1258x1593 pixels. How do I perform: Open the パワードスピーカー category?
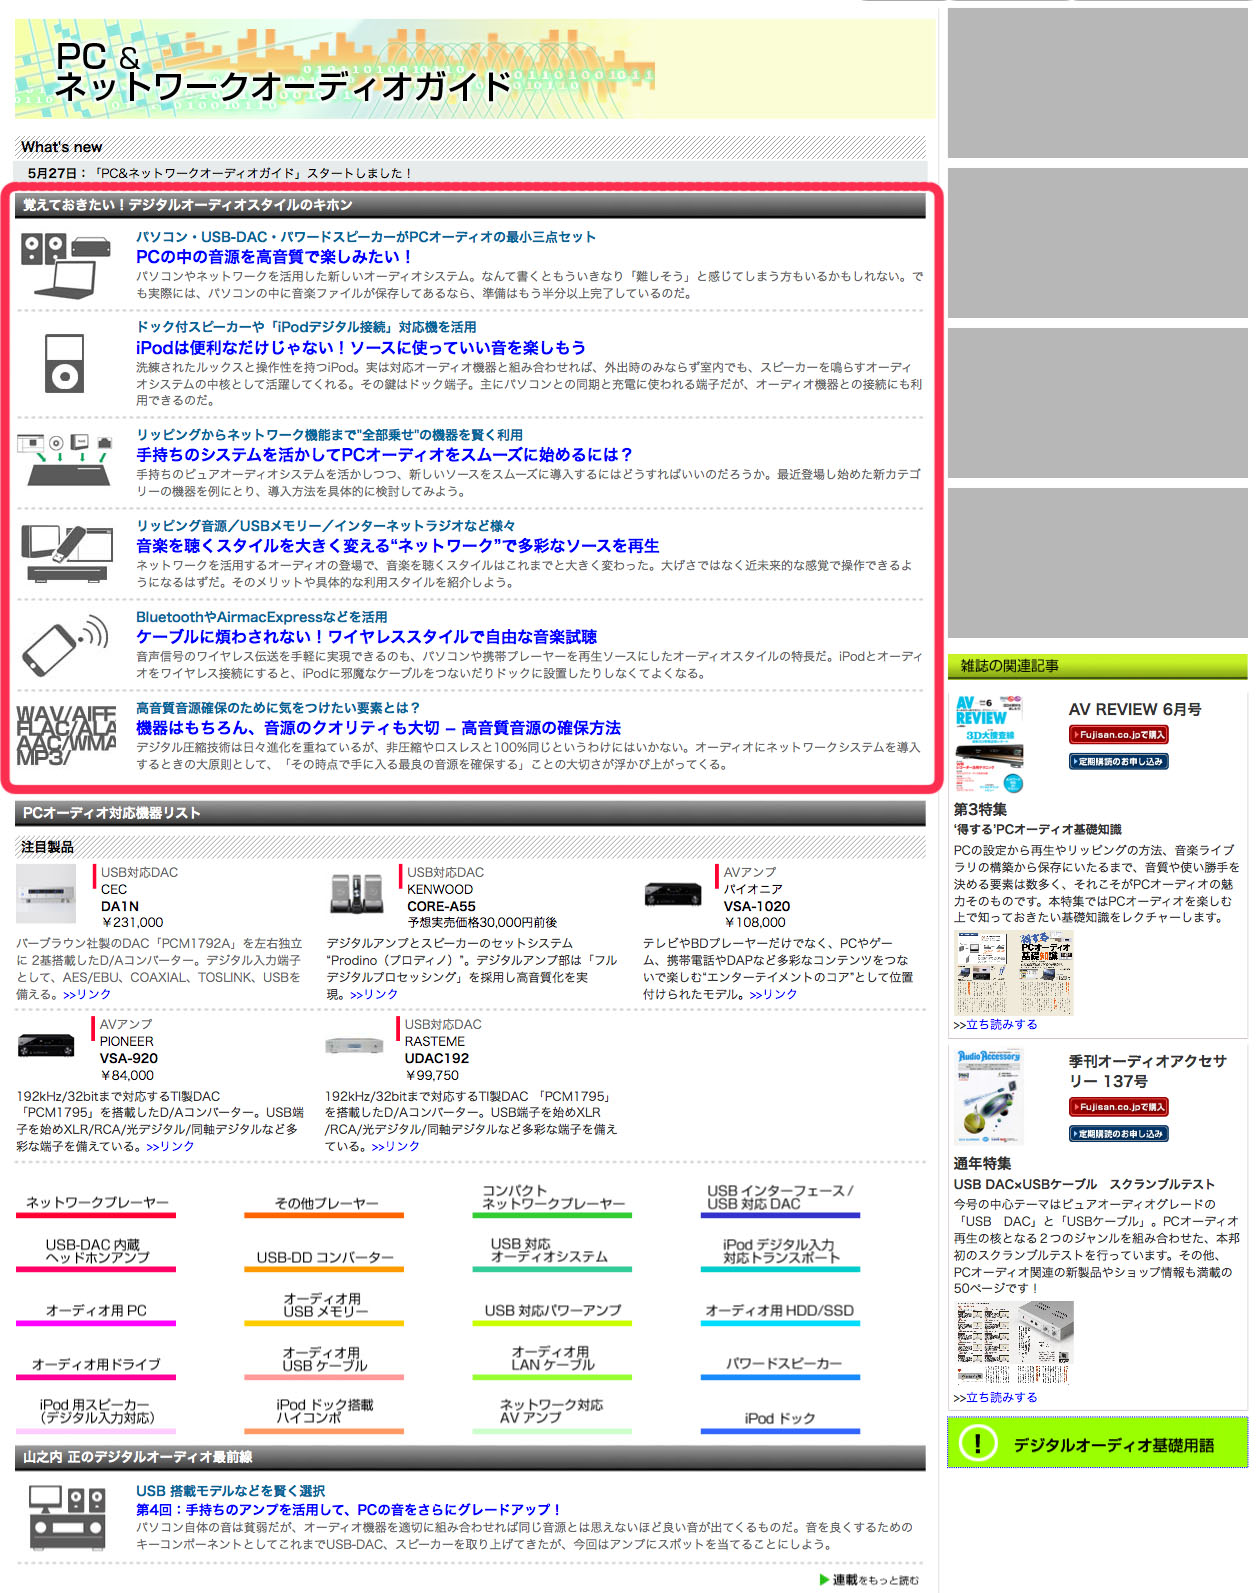point(780,1365)
